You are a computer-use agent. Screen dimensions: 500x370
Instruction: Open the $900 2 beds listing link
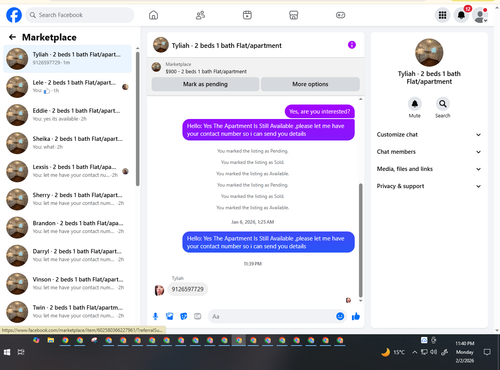[x=206, y=71]
